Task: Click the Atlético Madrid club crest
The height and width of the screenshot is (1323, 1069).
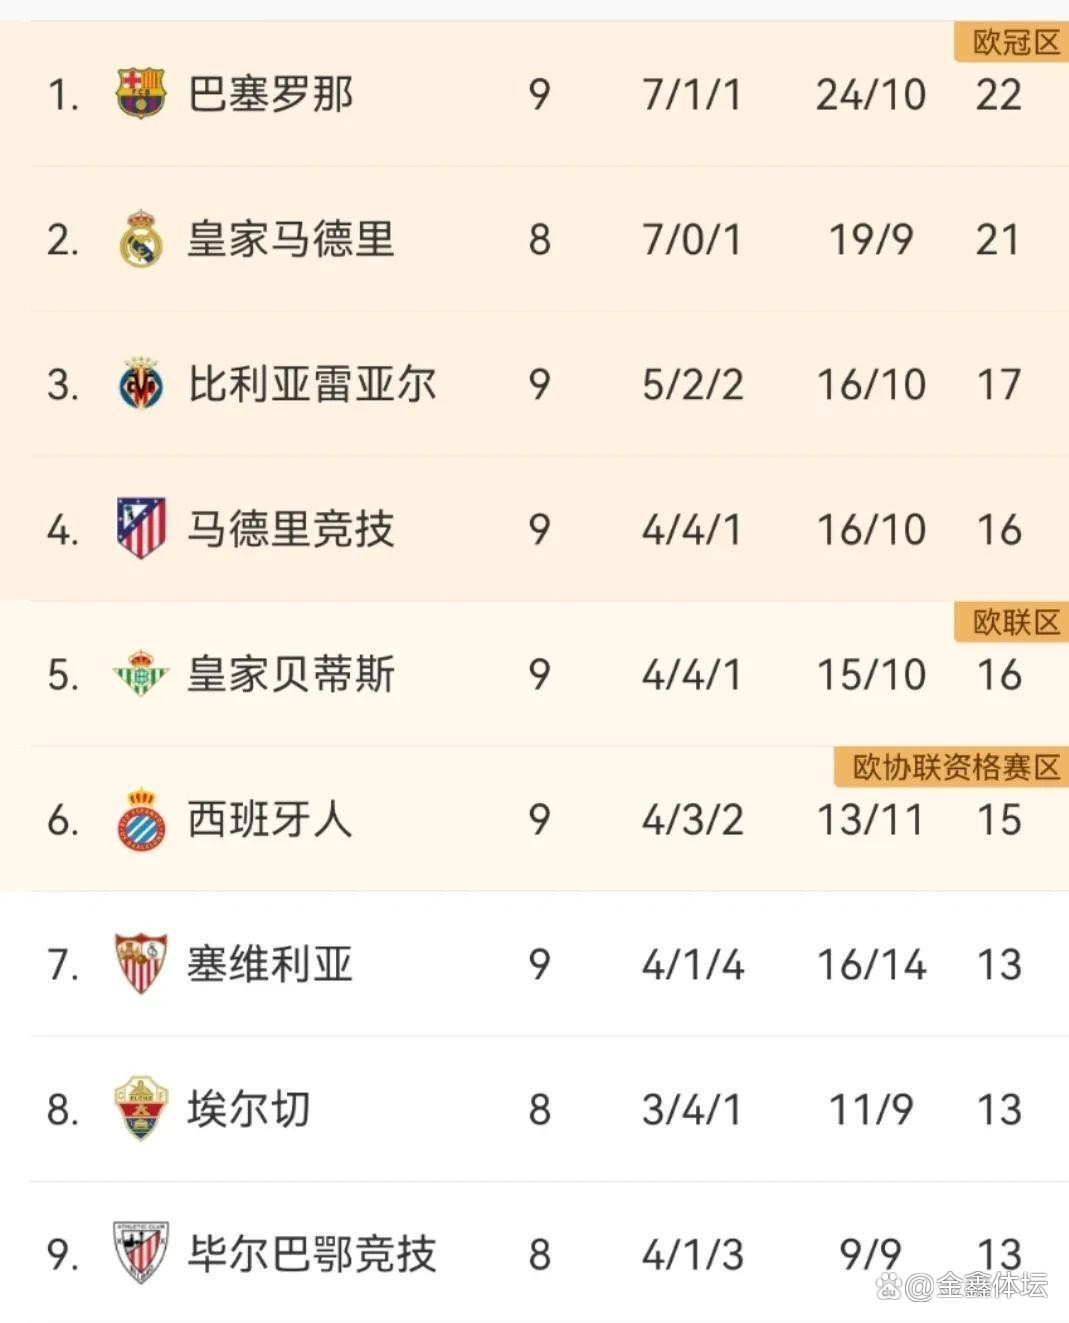Action: coord(141,529)
